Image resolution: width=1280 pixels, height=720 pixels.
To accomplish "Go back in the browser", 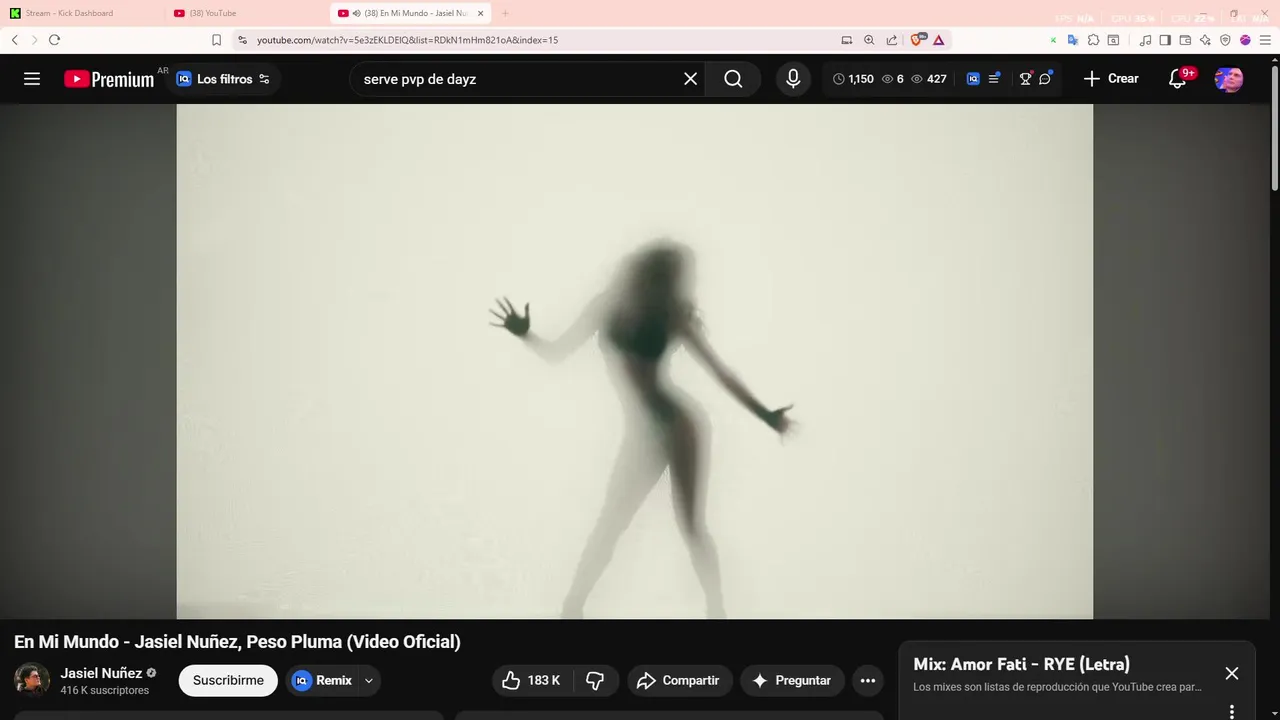I will pyautogui.click(x=15, y=40).
